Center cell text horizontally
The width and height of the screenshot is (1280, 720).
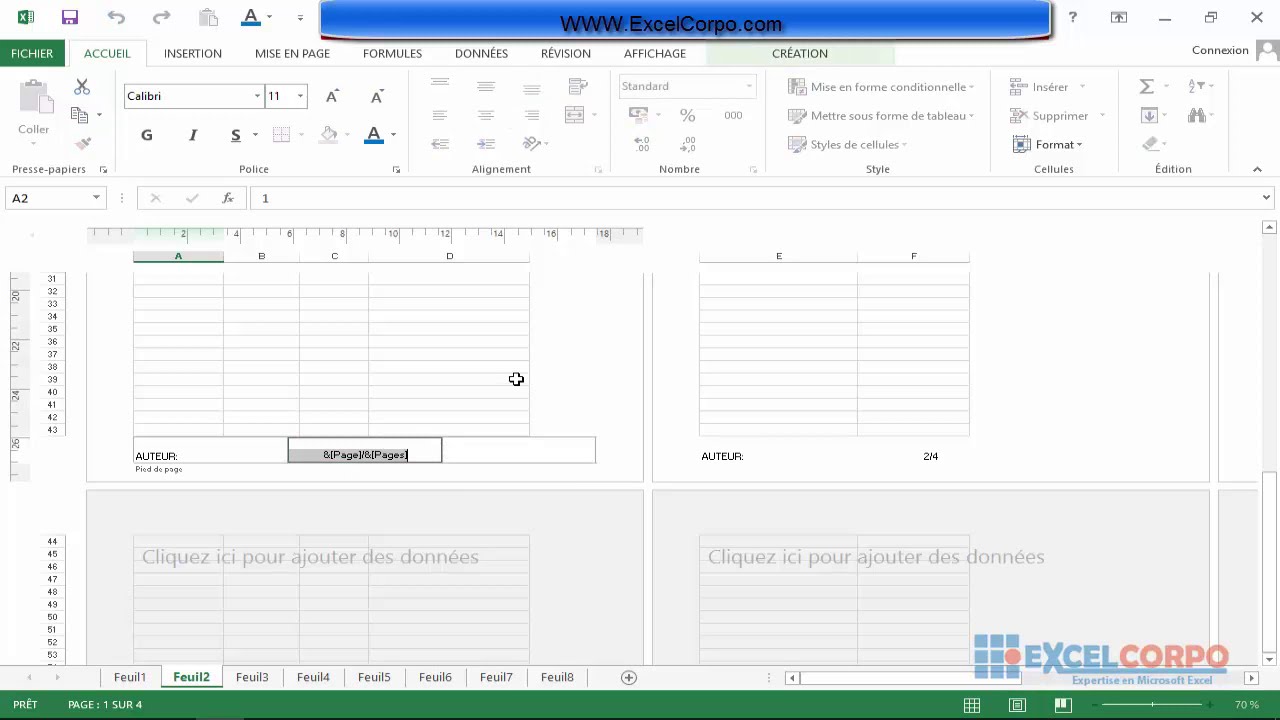point(486,115)
